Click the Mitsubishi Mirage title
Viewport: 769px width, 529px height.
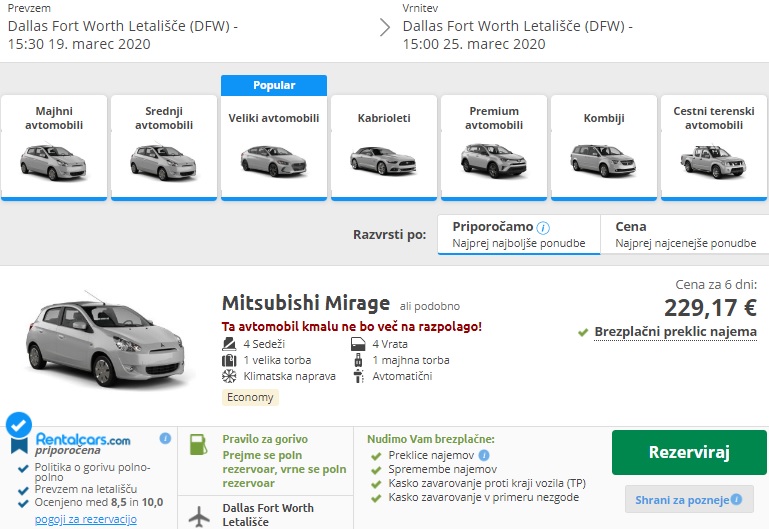305,303
